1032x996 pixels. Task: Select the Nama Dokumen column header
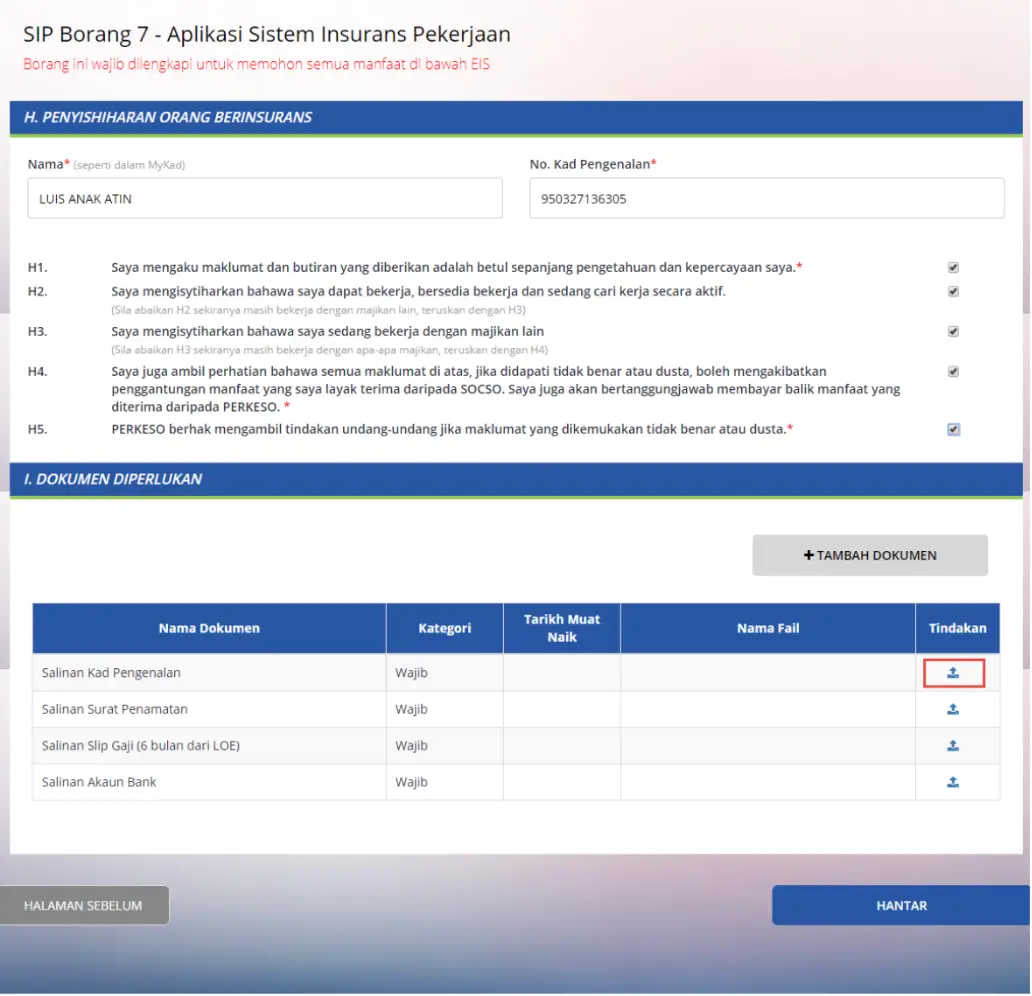(209, 628)
